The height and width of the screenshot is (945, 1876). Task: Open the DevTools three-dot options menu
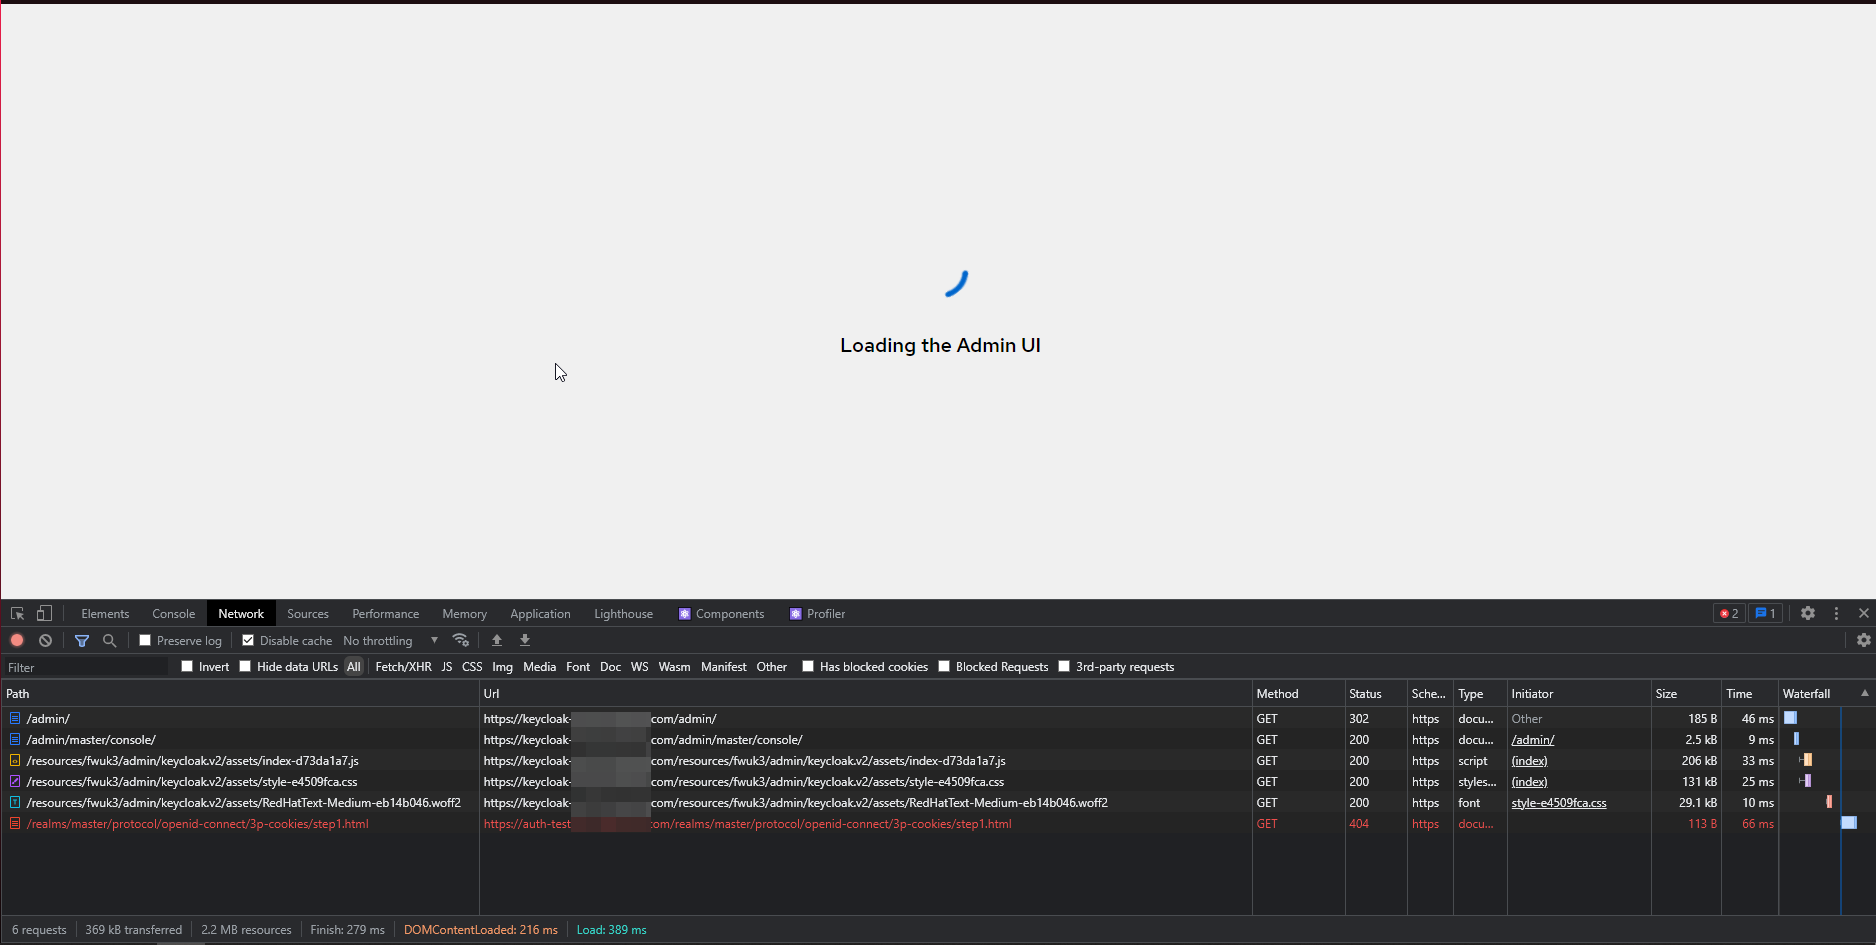(x=1836, y=613)
